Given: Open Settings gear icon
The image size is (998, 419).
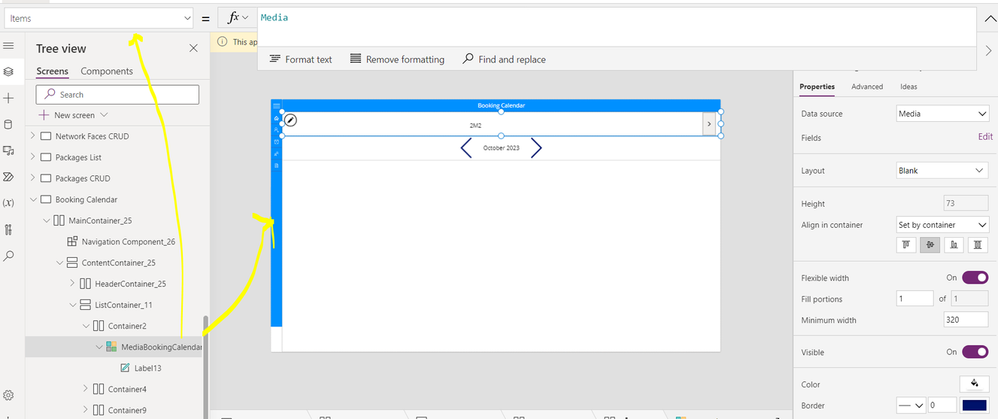Looking at the screenshot, I should (x=8, y=395).
